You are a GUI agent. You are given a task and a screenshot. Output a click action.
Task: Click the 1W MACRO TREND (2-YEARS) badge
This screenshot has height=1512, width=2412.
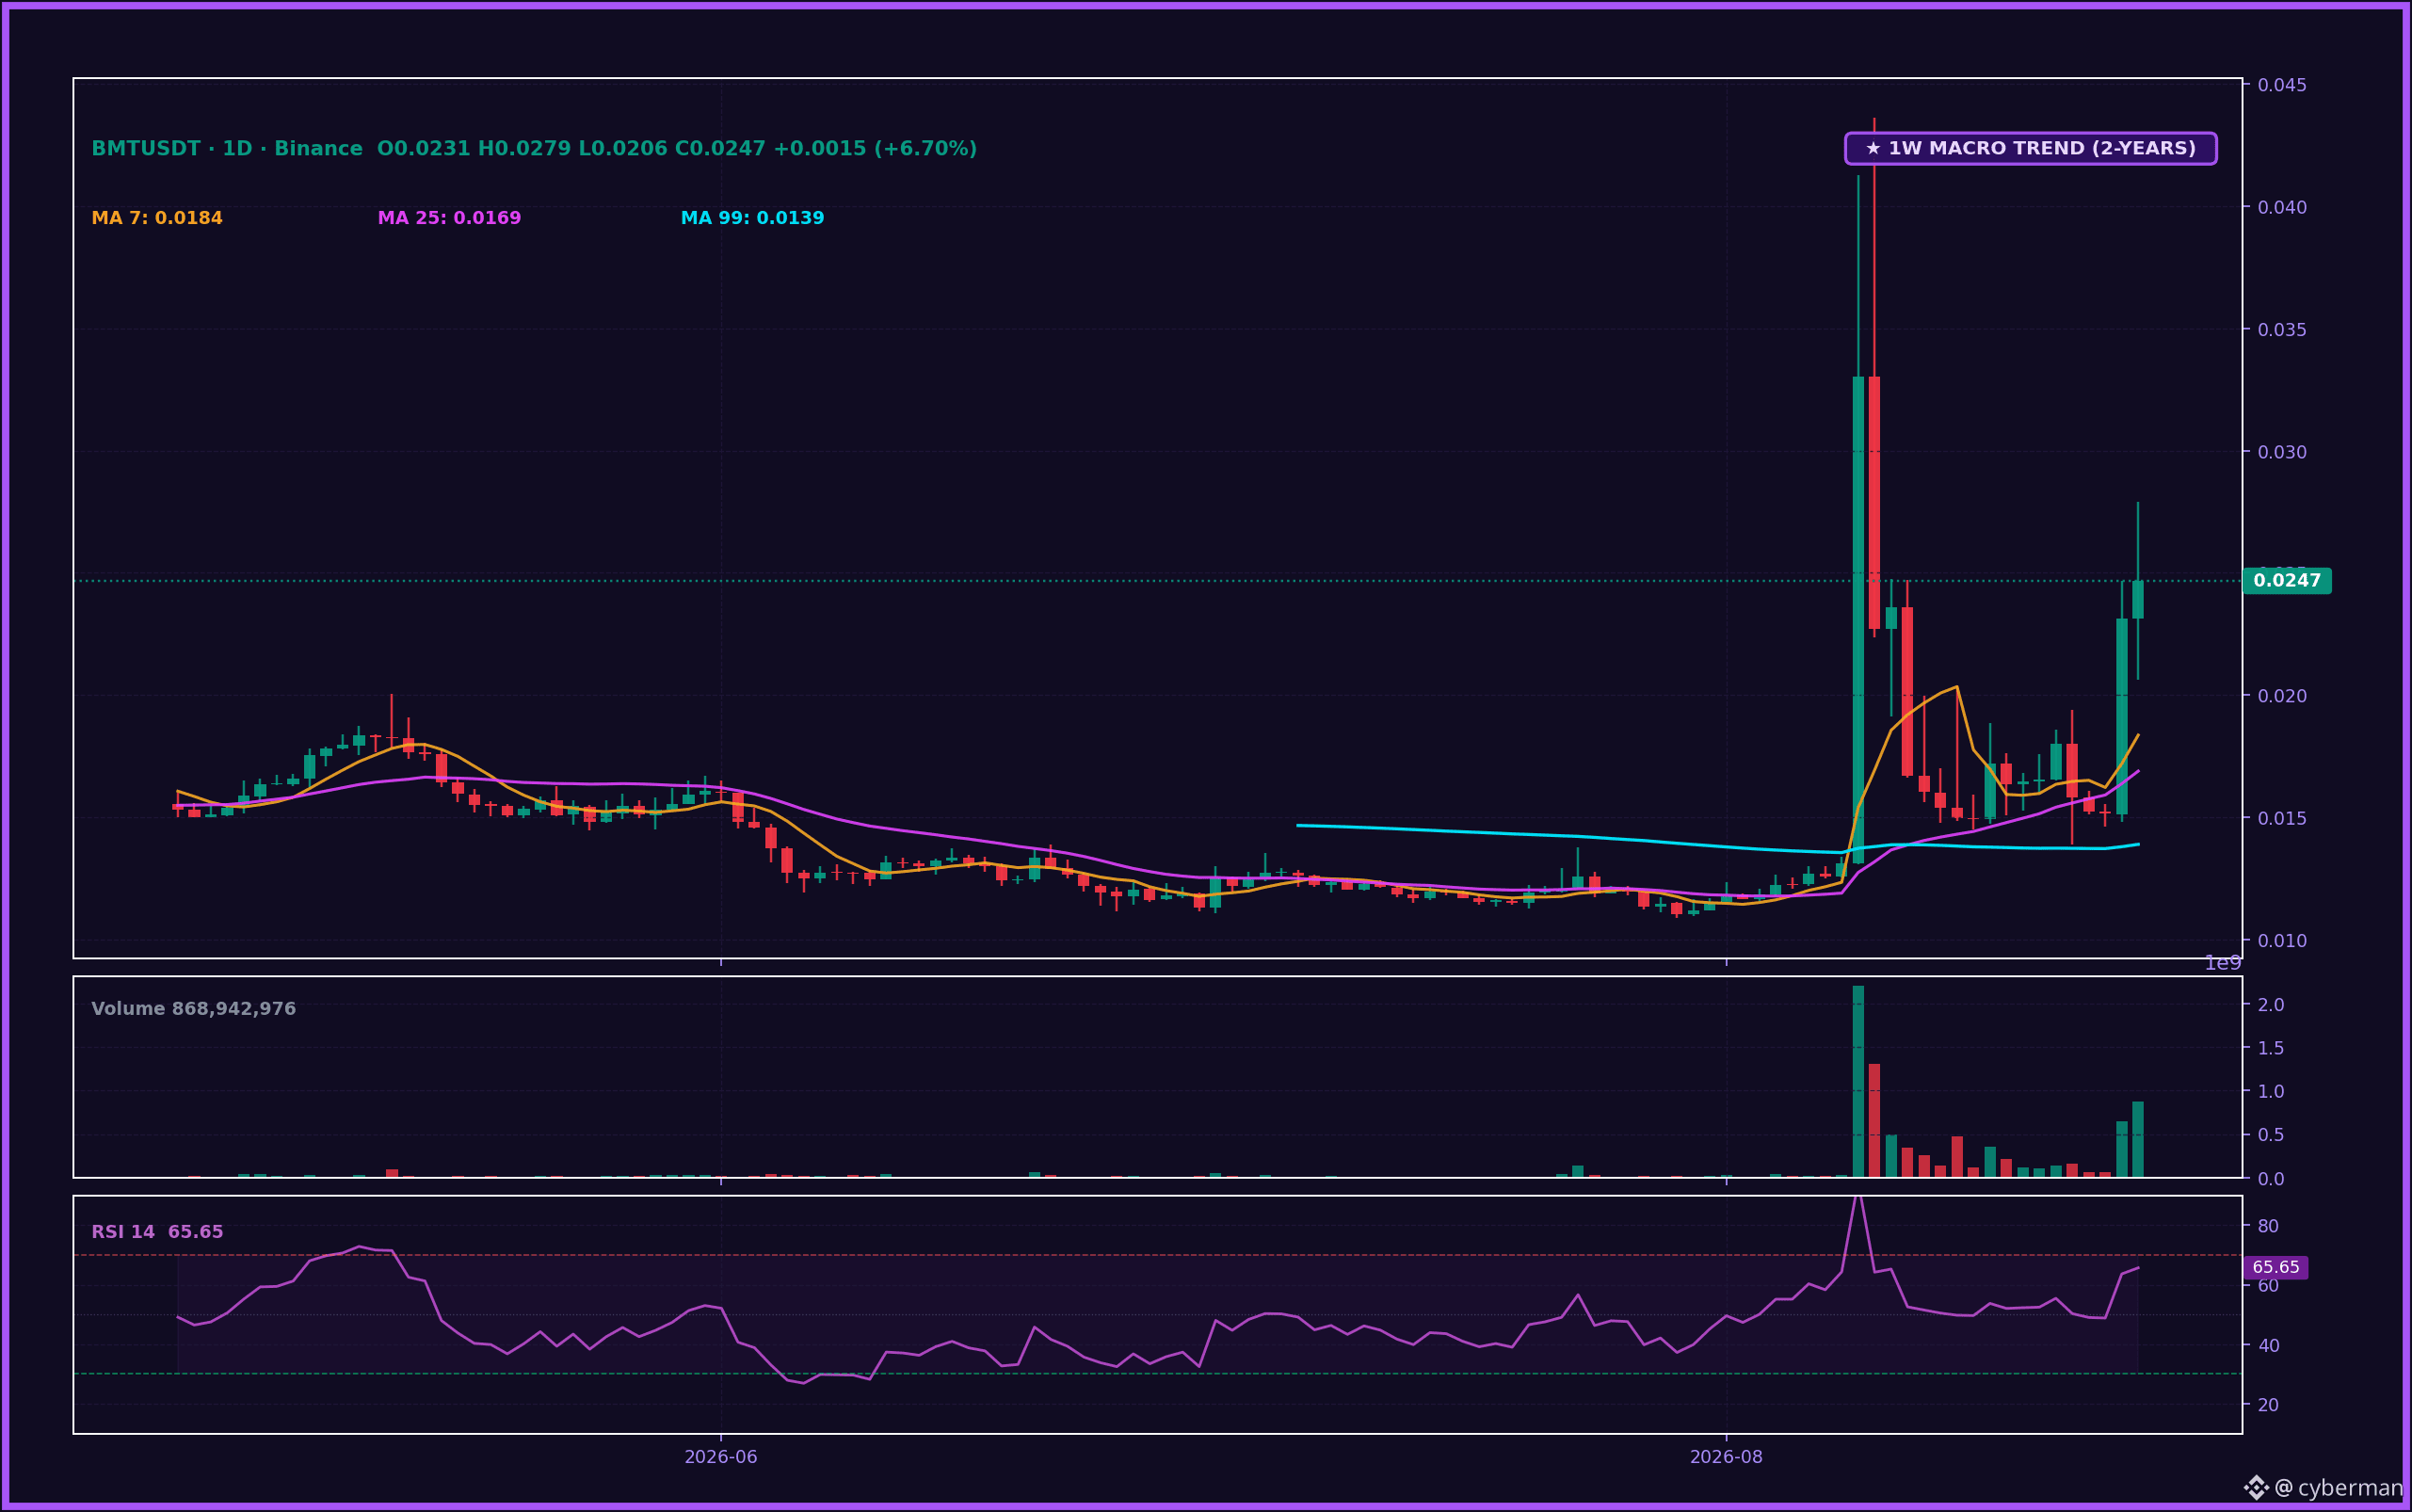point(2030,149)
